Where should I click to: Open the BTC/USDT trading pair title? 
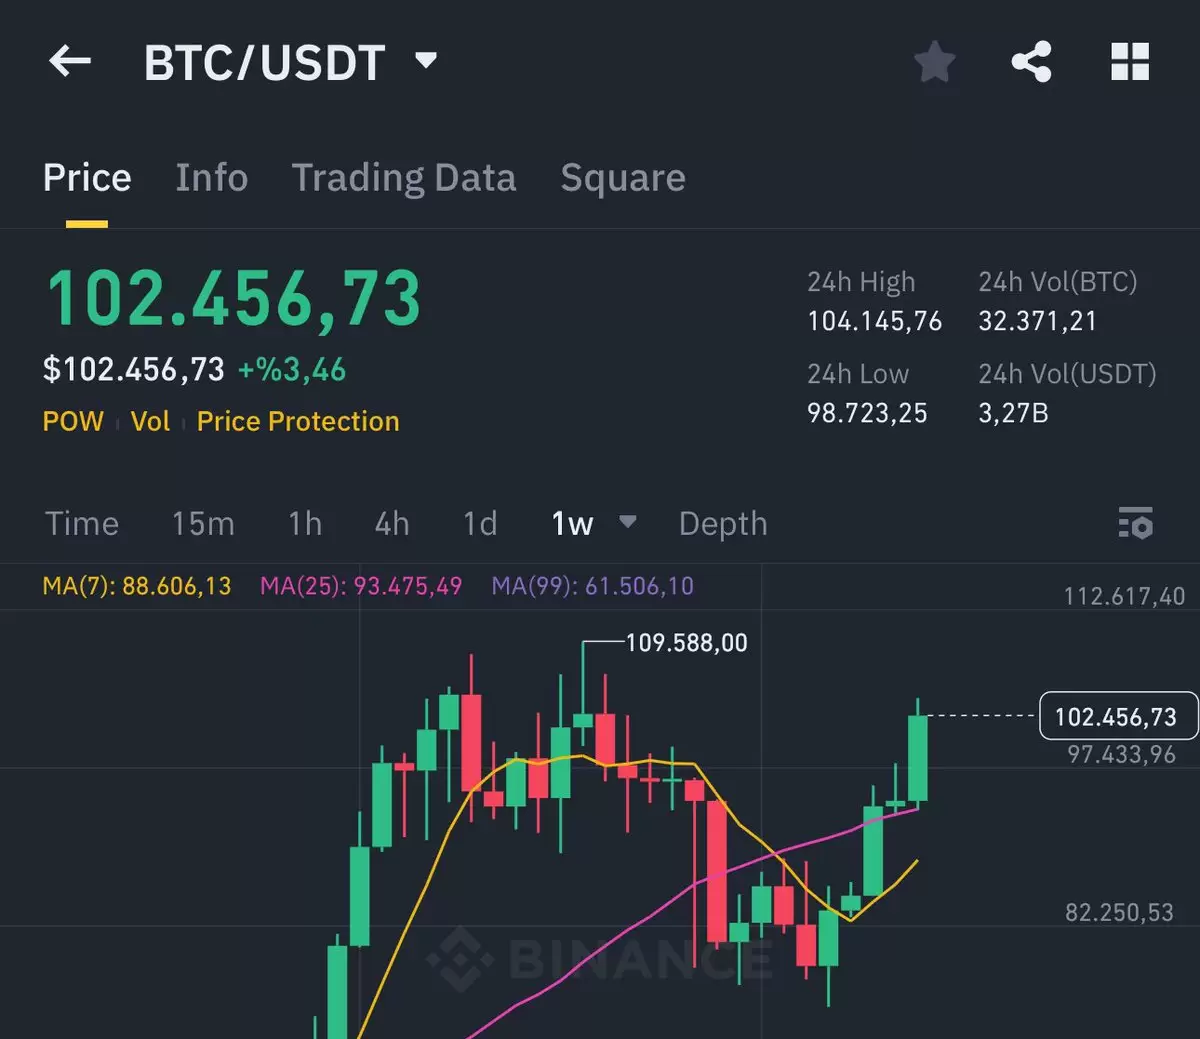click(x=265, y=63)
